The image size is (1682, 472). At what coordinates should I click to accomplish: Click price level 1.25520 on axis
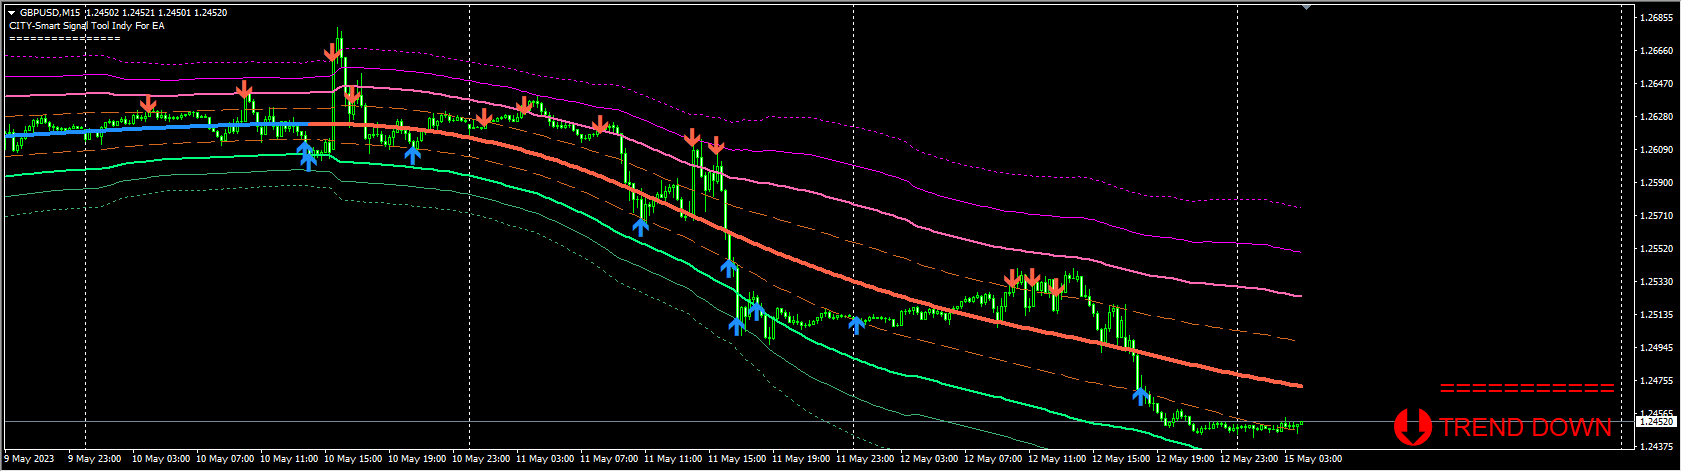point(1656,249)
